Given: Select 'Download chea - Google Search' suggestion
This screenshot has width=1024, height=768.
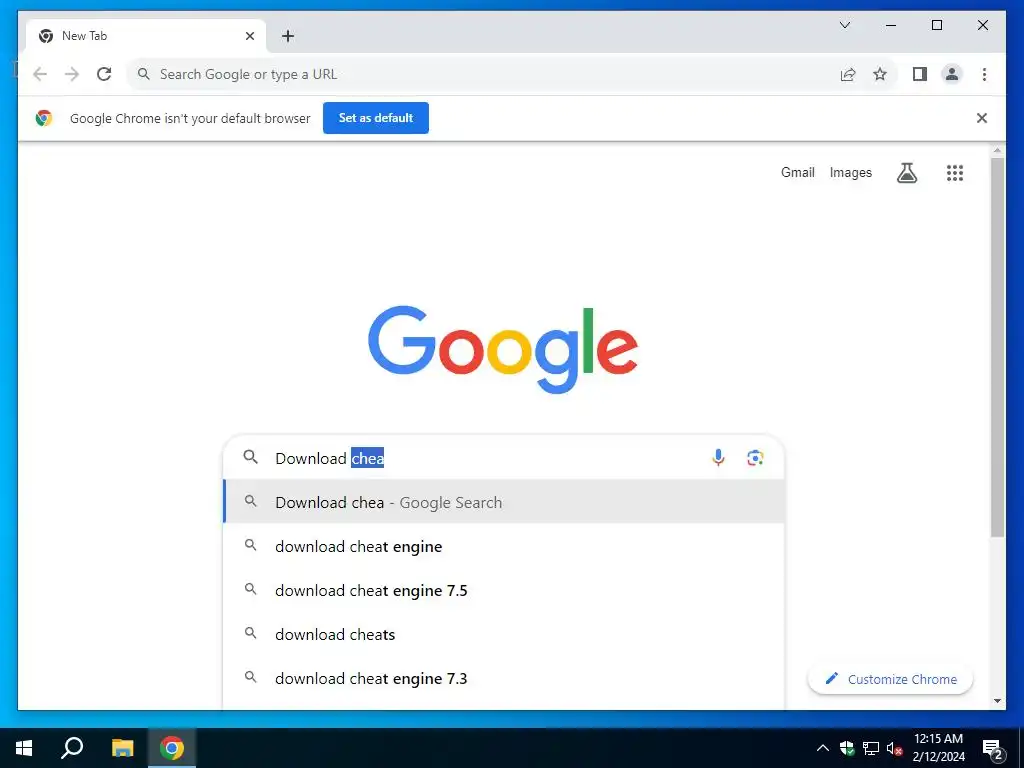Looking at the screenshot, I should 504,502.
